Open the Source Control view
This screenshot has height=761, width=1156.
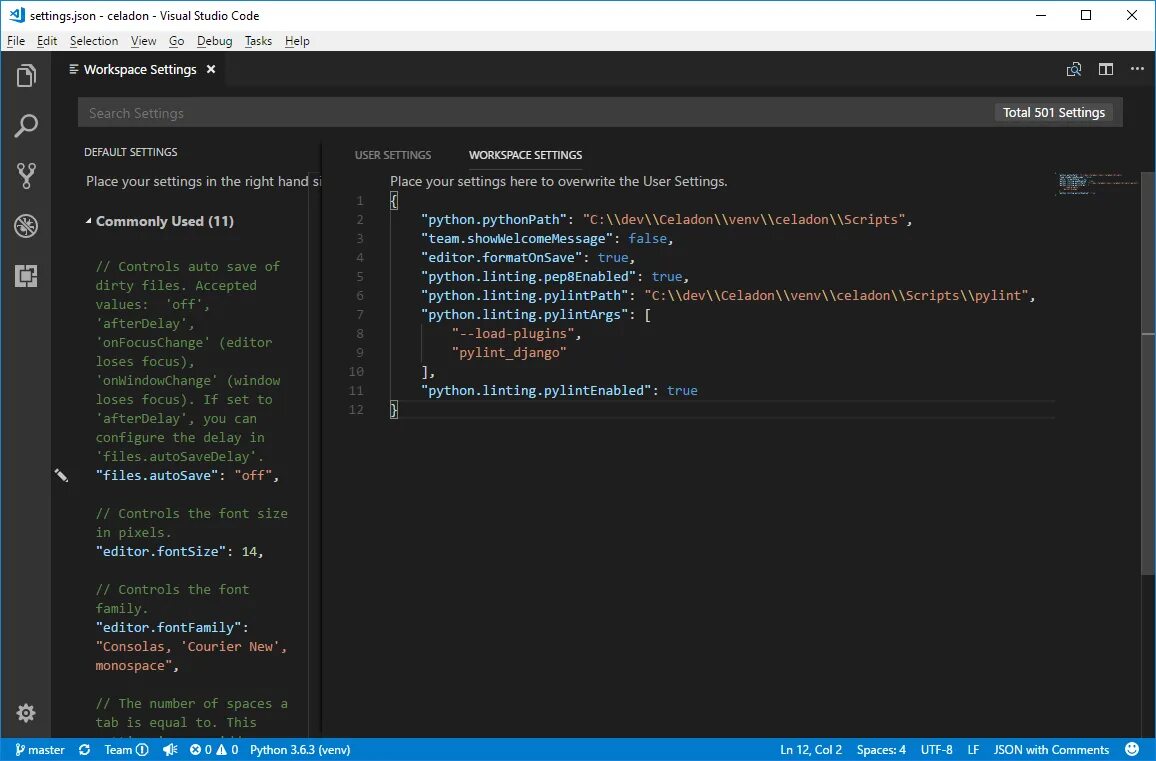coord(26,176)
